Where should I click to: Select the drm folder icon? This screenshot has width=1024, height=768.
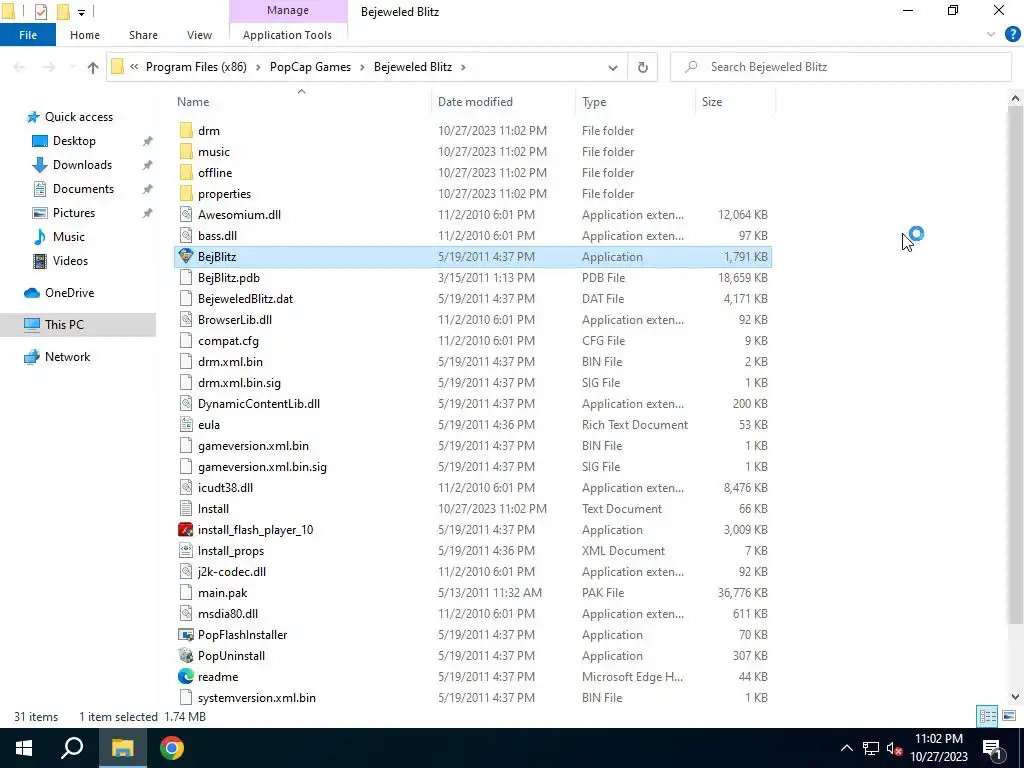coord(186,131)
